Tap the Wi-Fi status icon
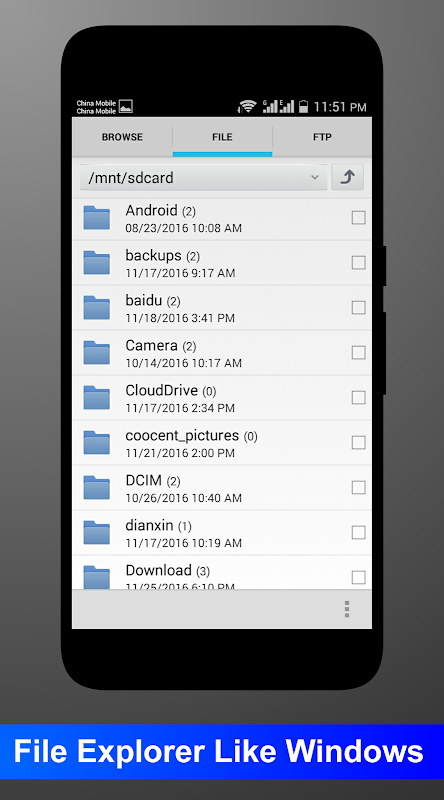Screen dimensions: 444x800 (x=248, y=106)
